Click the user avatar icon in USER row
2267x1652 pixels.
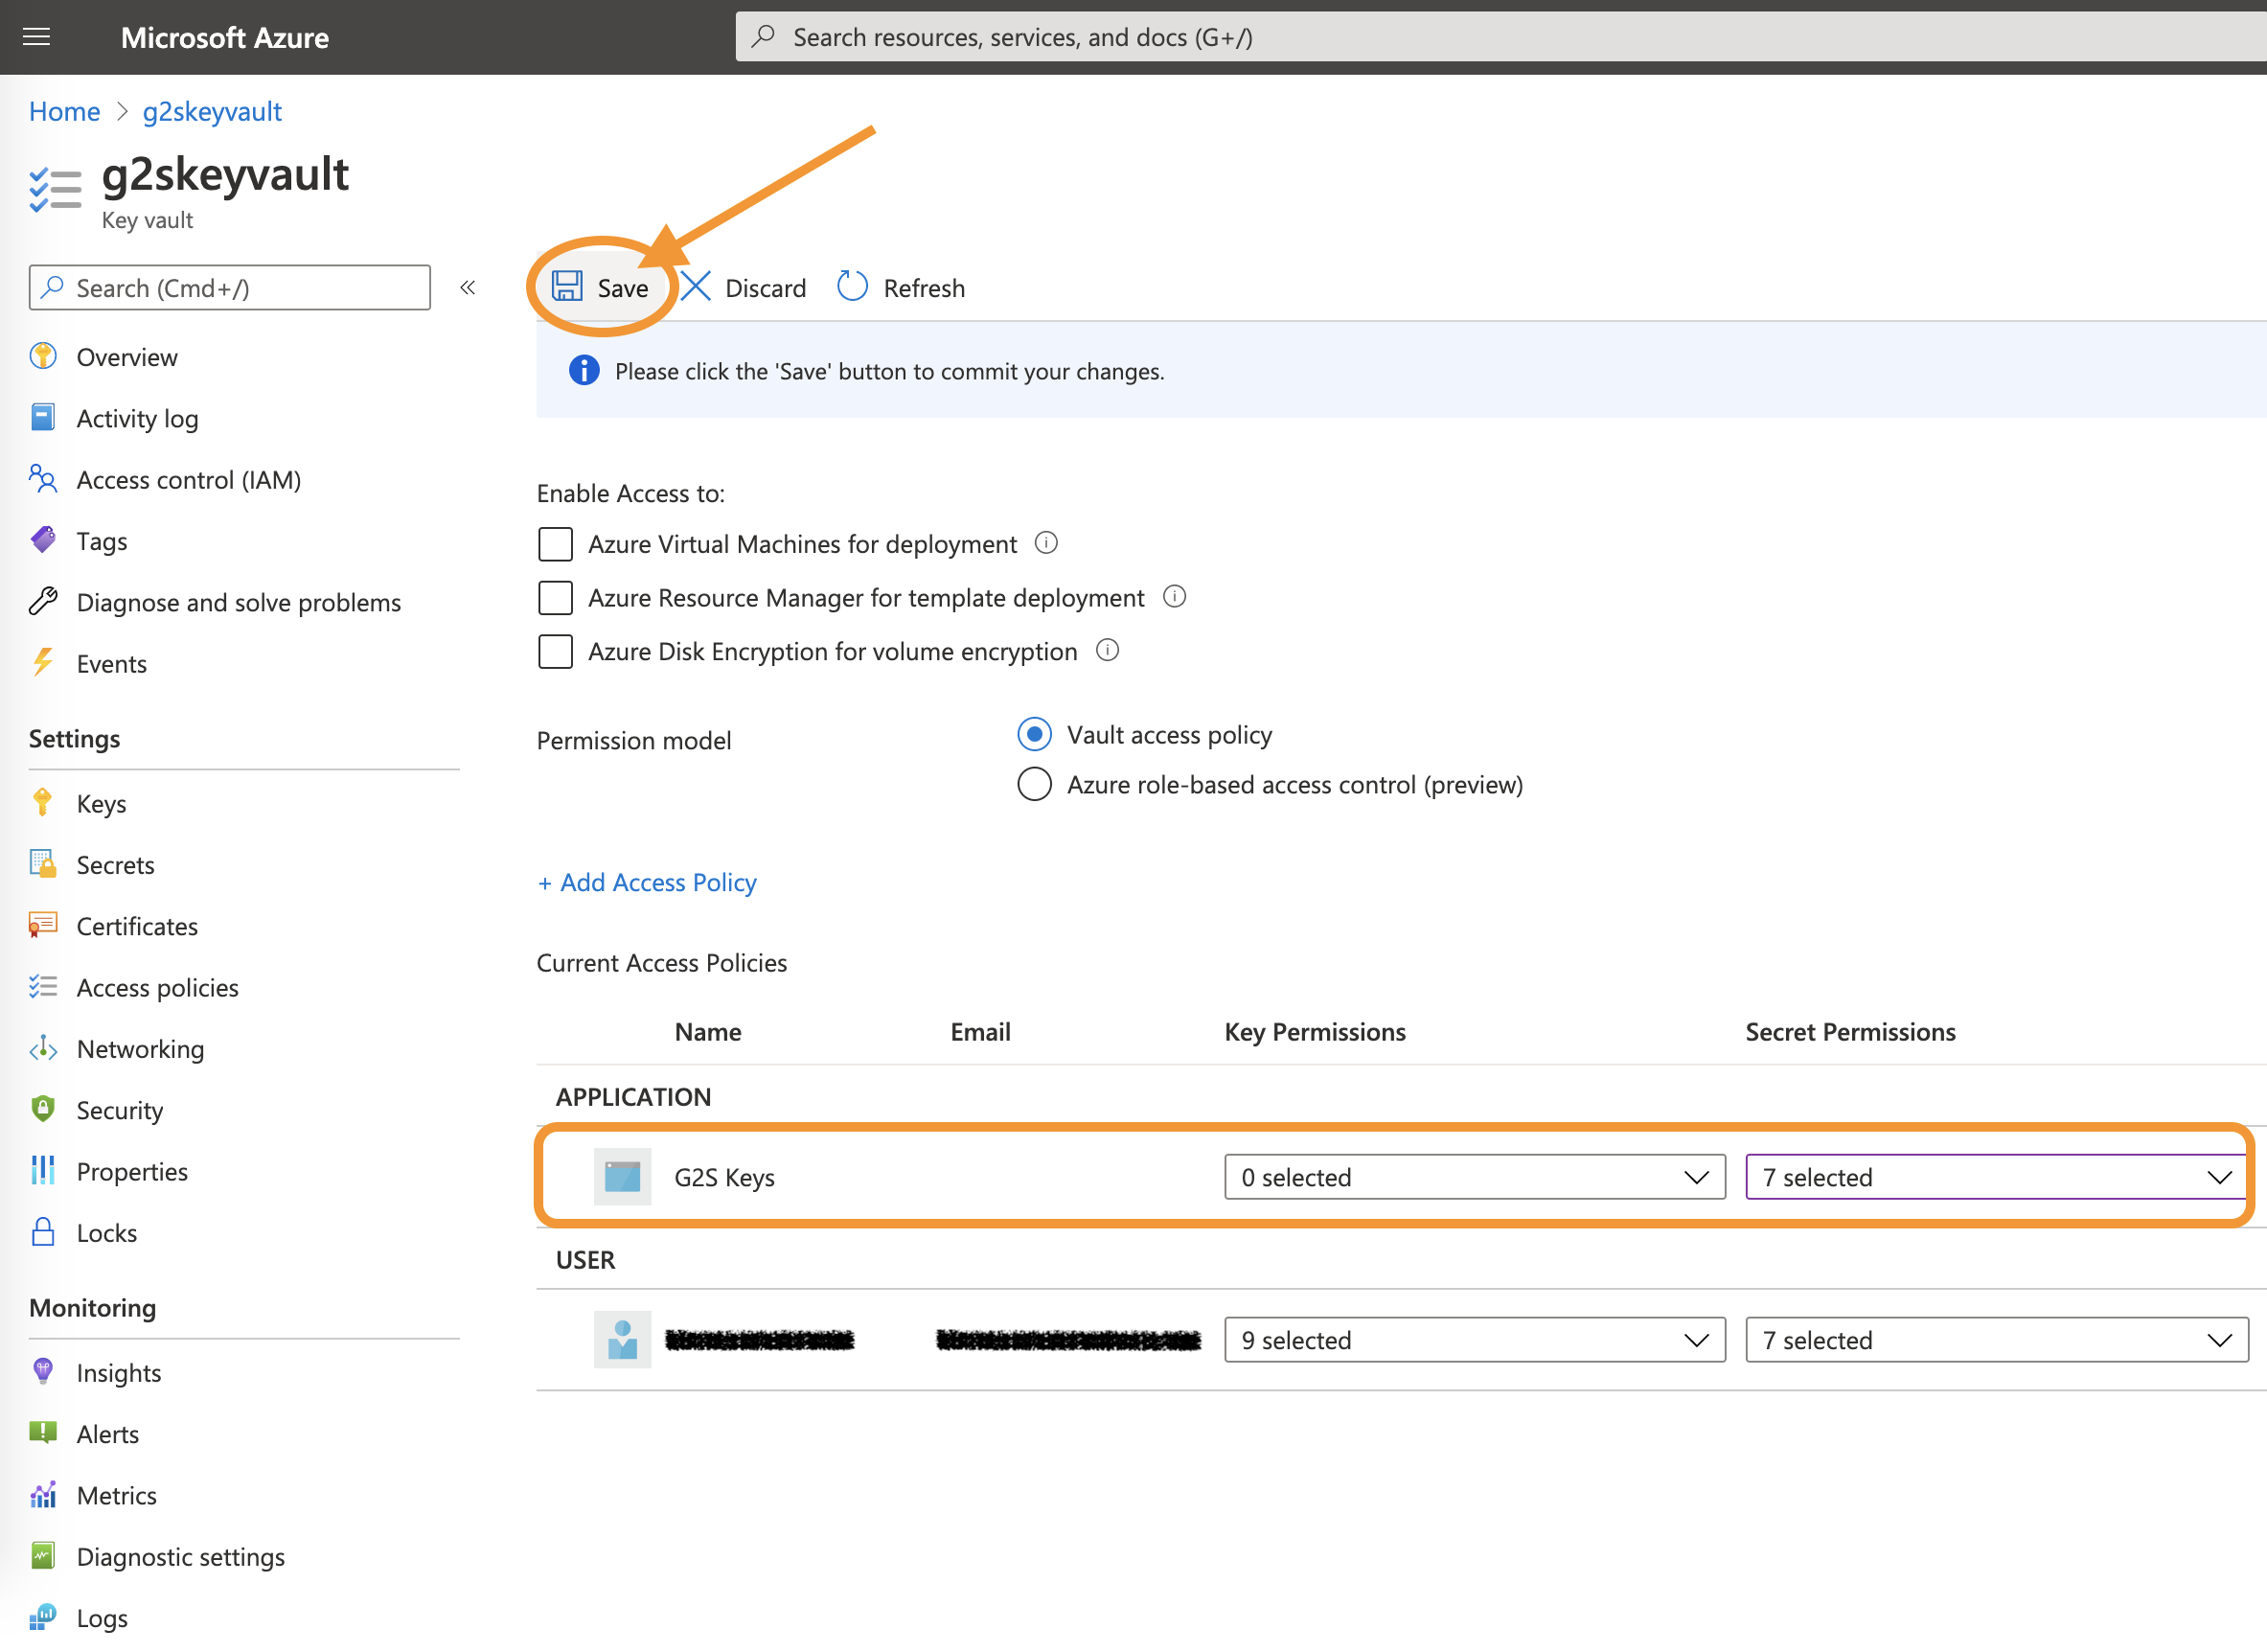[622, 1339]
